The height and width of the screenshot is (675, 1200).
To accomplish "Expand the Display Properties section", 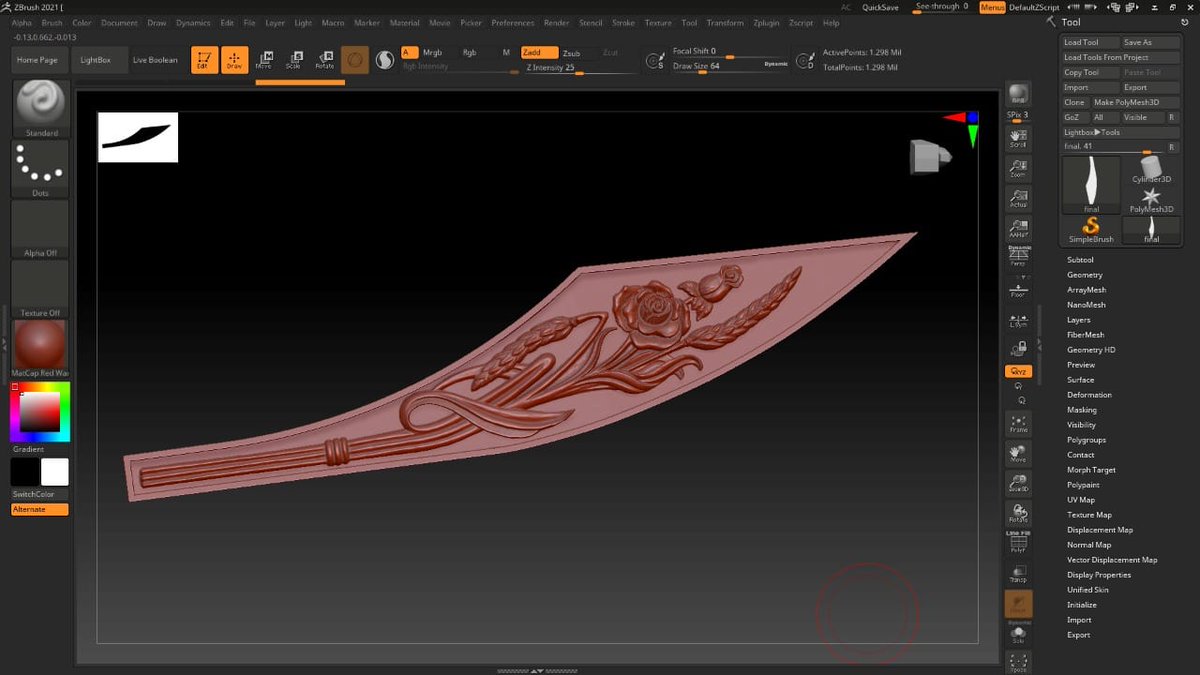I will tap(1099, 575).
